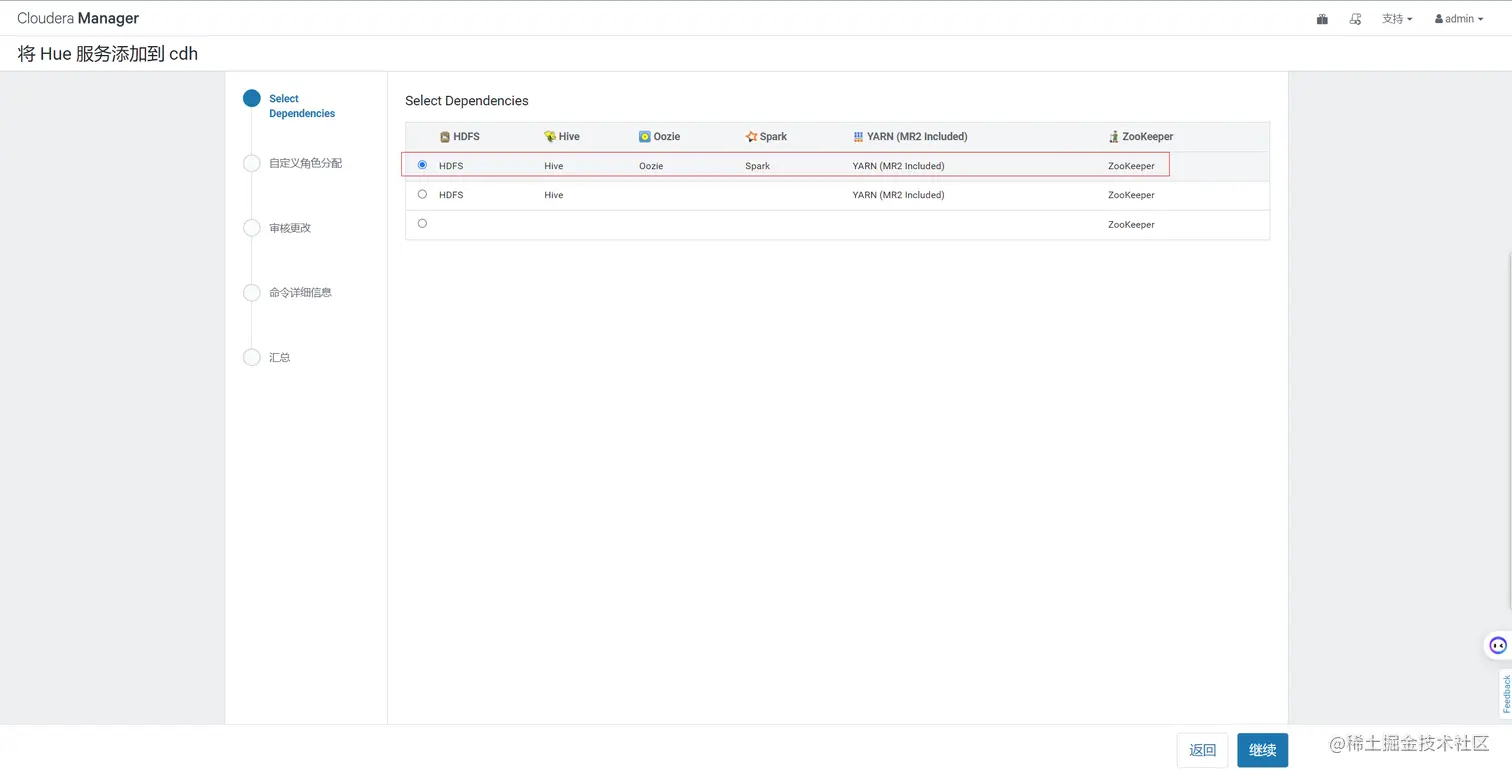Click ZooKeeper cell in third row
The width and height of the screenshot is (1512, 776).
click(1131, 225)
